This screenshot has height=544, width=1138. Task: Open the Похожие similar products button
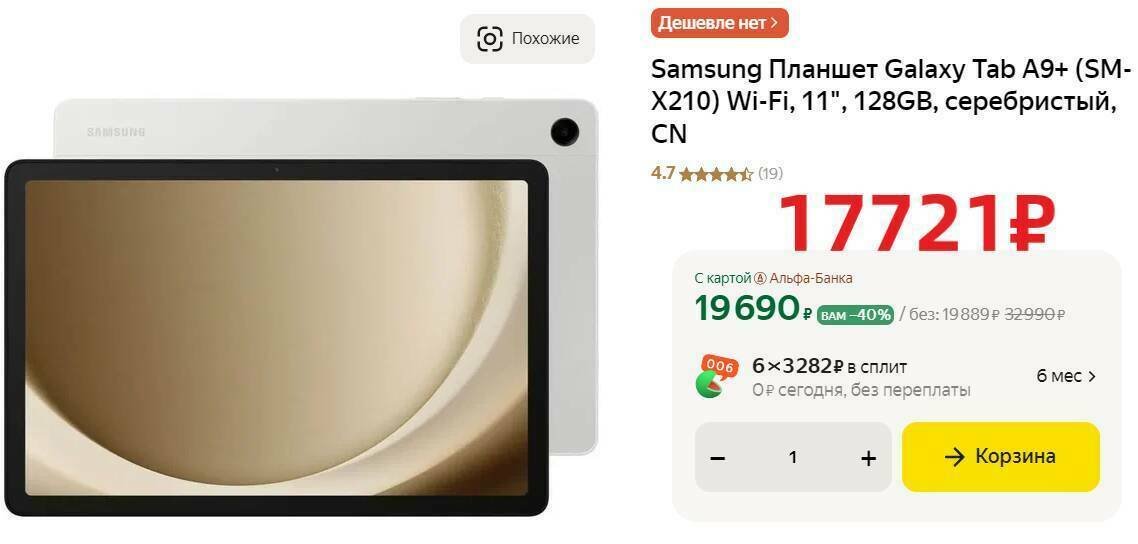(528, 38)
